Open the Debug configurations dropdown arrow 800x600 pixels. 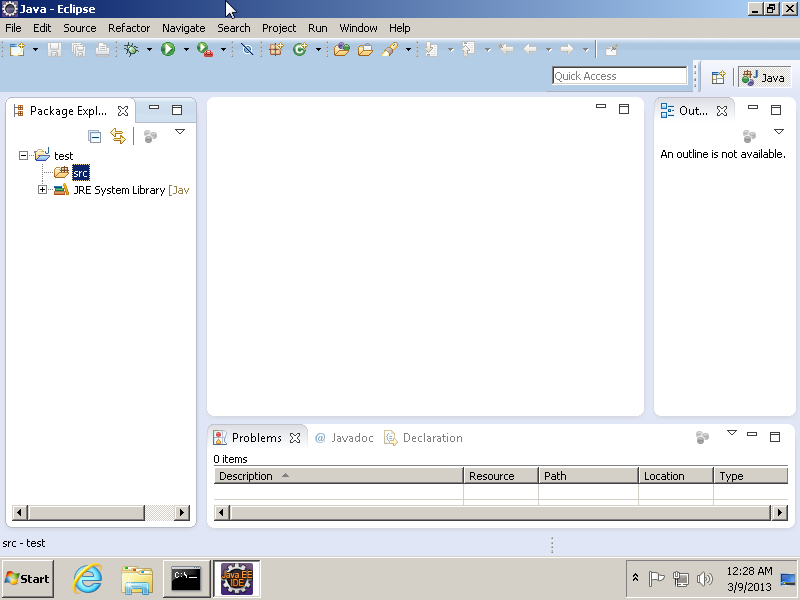pos(149,49)
